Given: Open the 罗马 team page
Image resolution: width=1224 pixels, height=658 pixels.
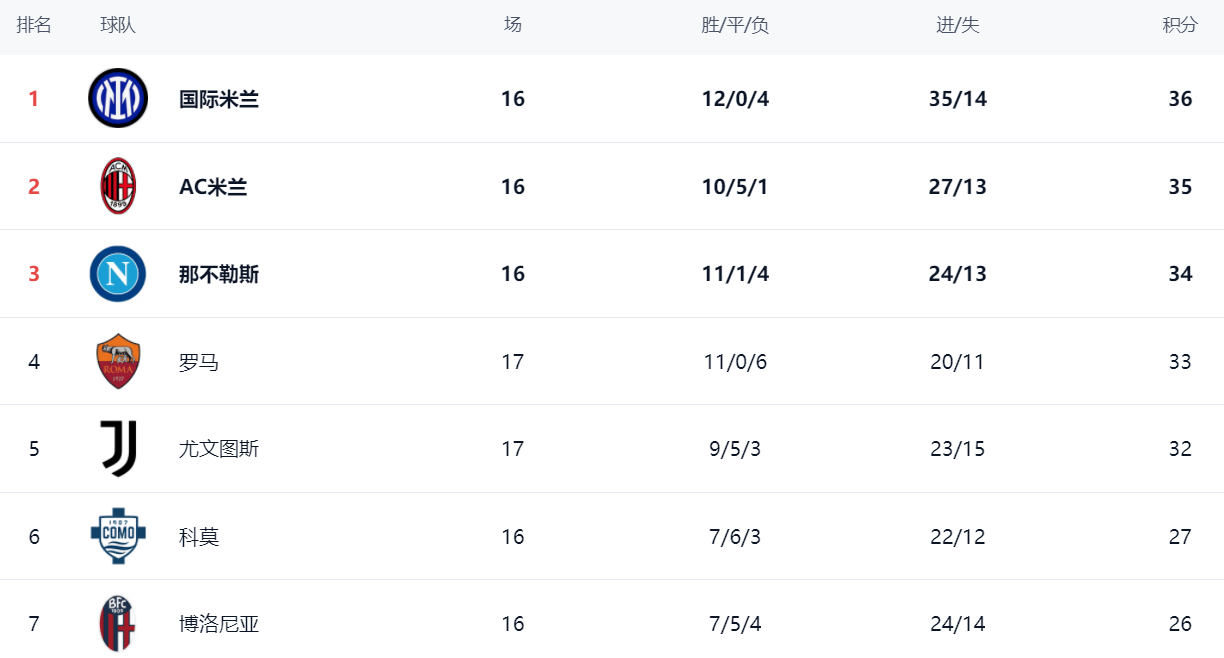Looking at the screenshot, I should click(199, 362).
